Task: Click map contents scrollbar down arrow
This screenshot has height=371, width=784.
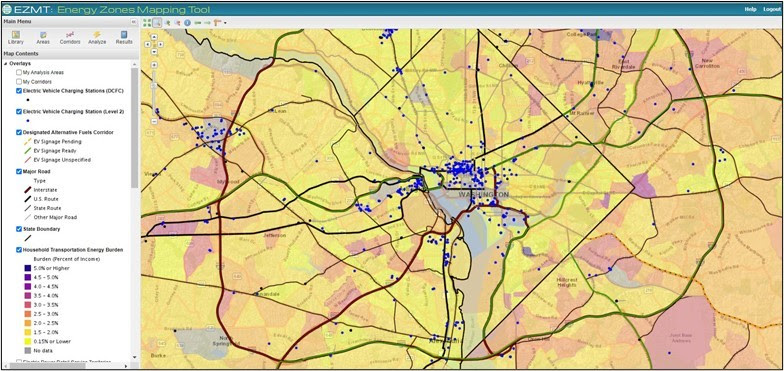Action: pyautogui.click(x=134, y=357)
